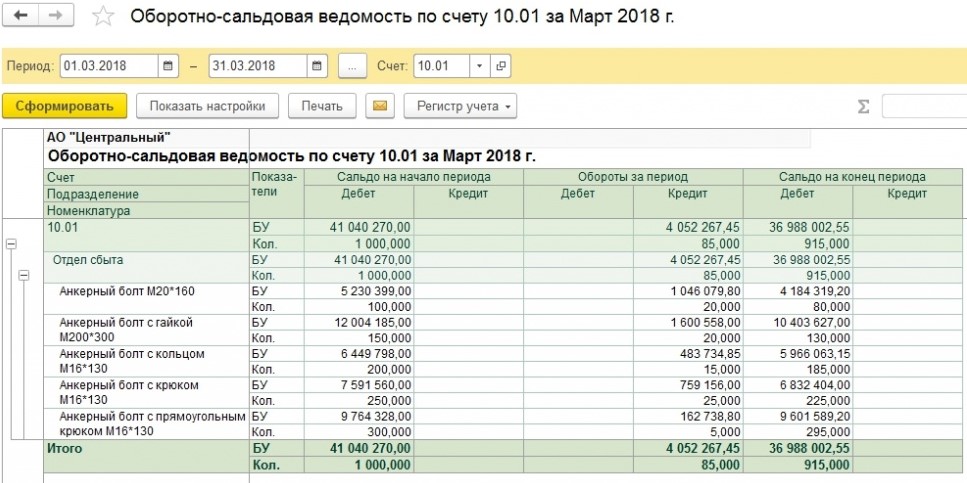
Task: Collapse the Отдел сбыта subgroup
Action: coord(25,275)
